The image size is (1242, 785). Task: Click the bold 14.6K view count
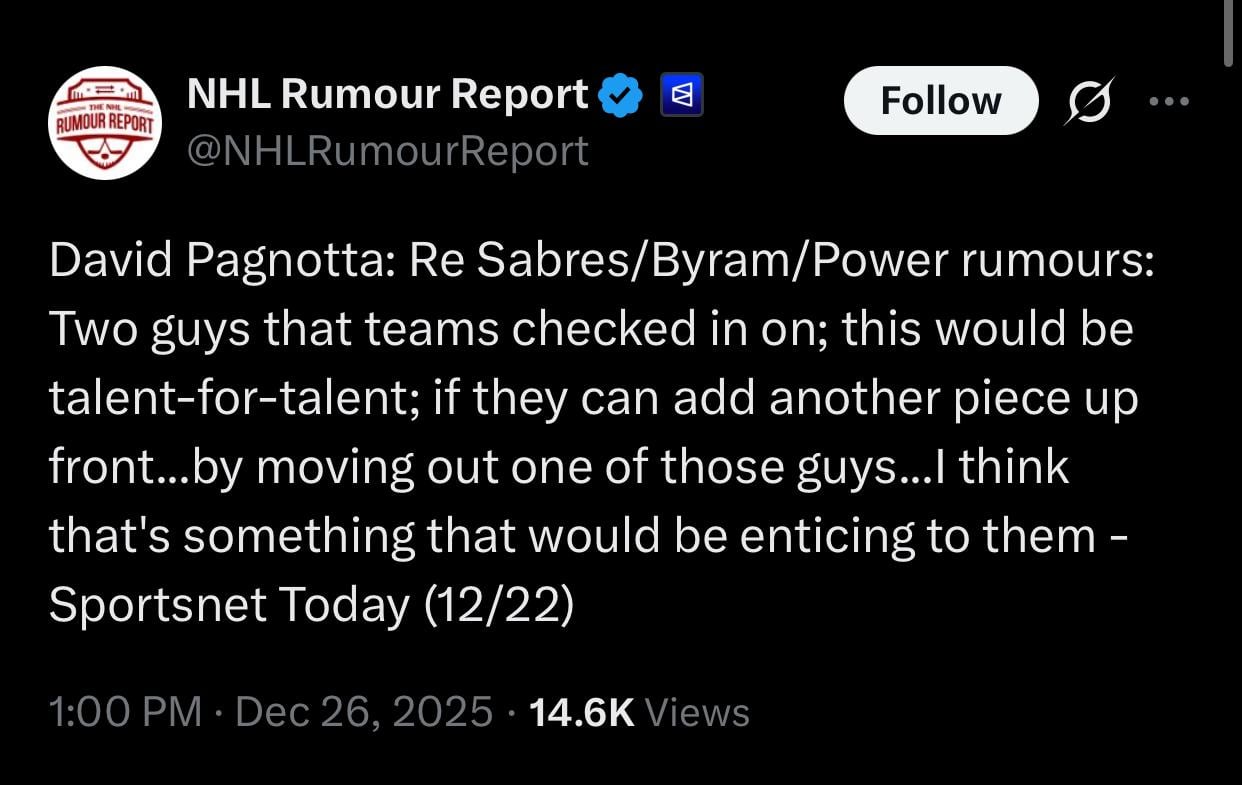pyautogui.click(x=582, y=712)
